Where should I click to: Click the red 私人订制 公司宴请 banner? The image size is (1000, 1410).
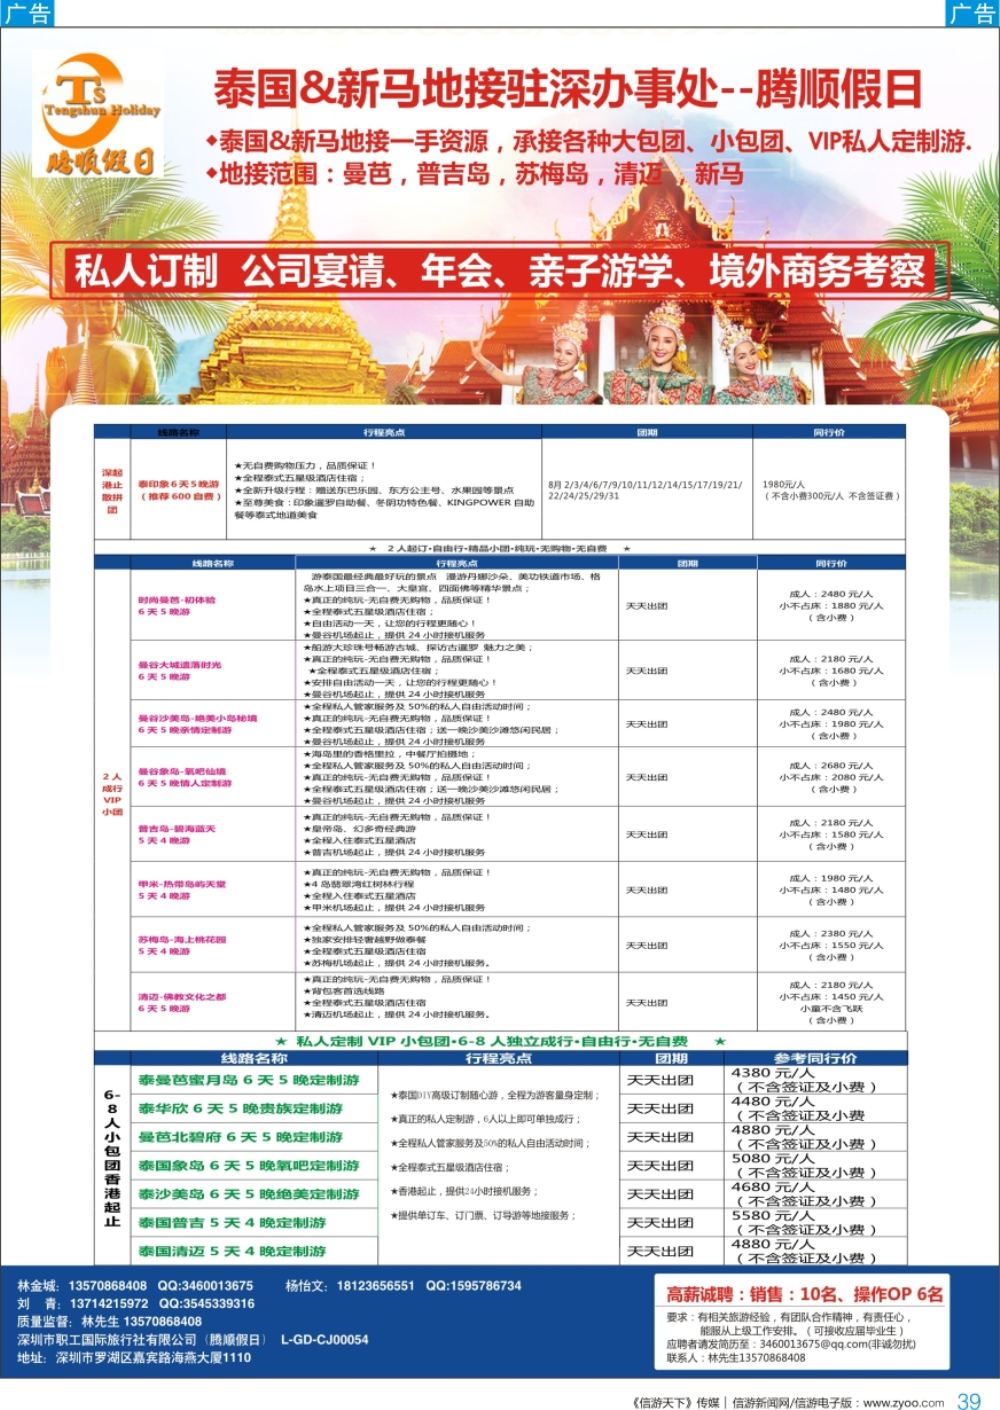500,271
